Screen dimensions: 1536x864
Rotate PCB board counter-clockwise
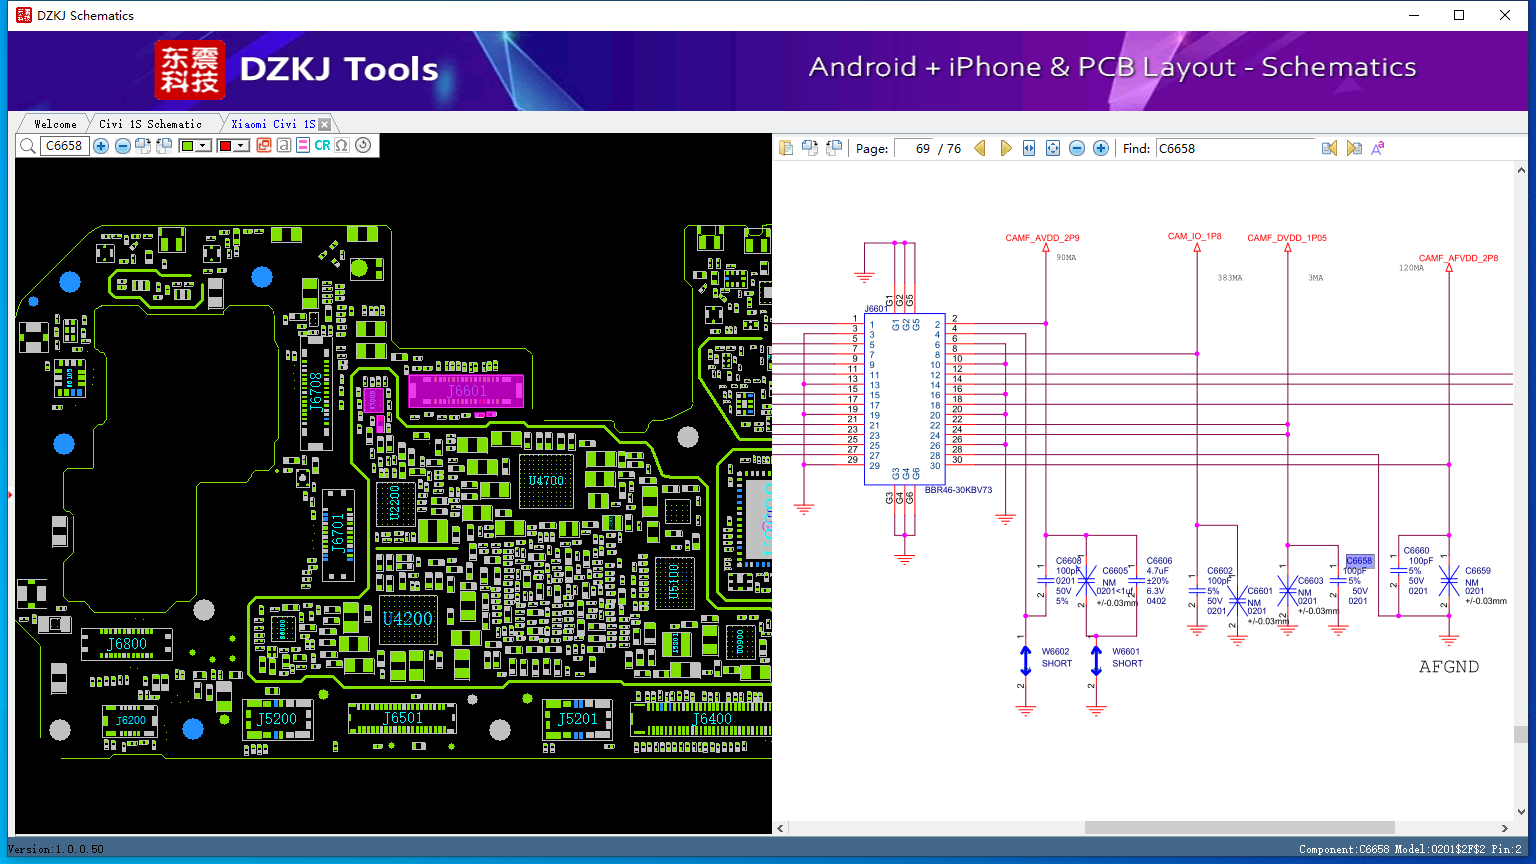coord(164,146)
